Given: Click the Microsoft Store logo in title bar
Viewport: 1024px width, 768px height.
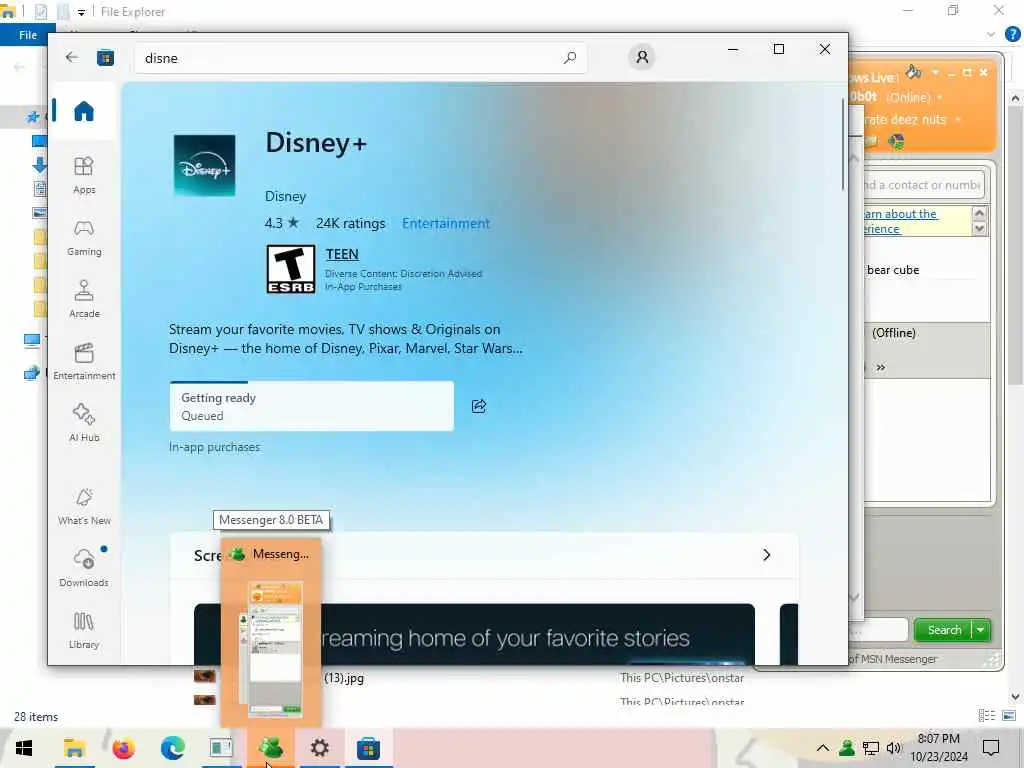Looking at the screenshot, I should pos(105,57).
